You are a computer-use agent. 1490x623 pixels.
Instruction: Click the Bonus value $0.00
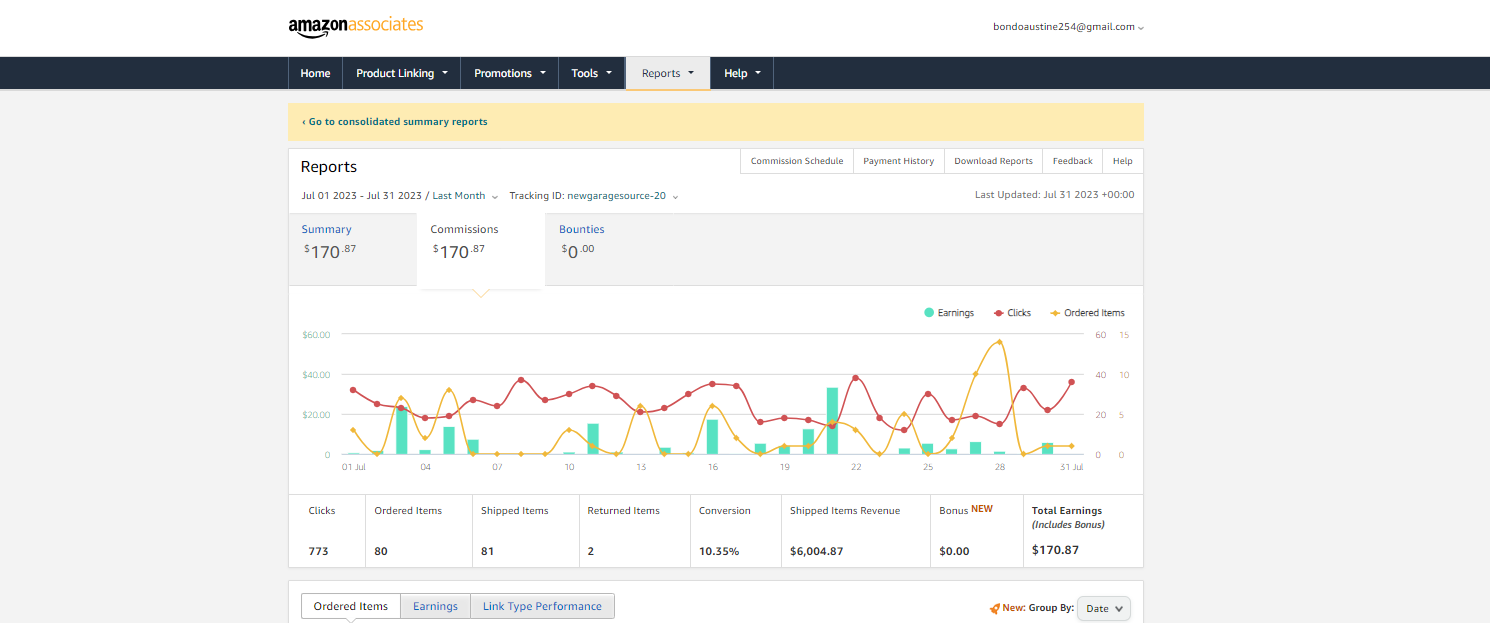(x=954, y=551)
